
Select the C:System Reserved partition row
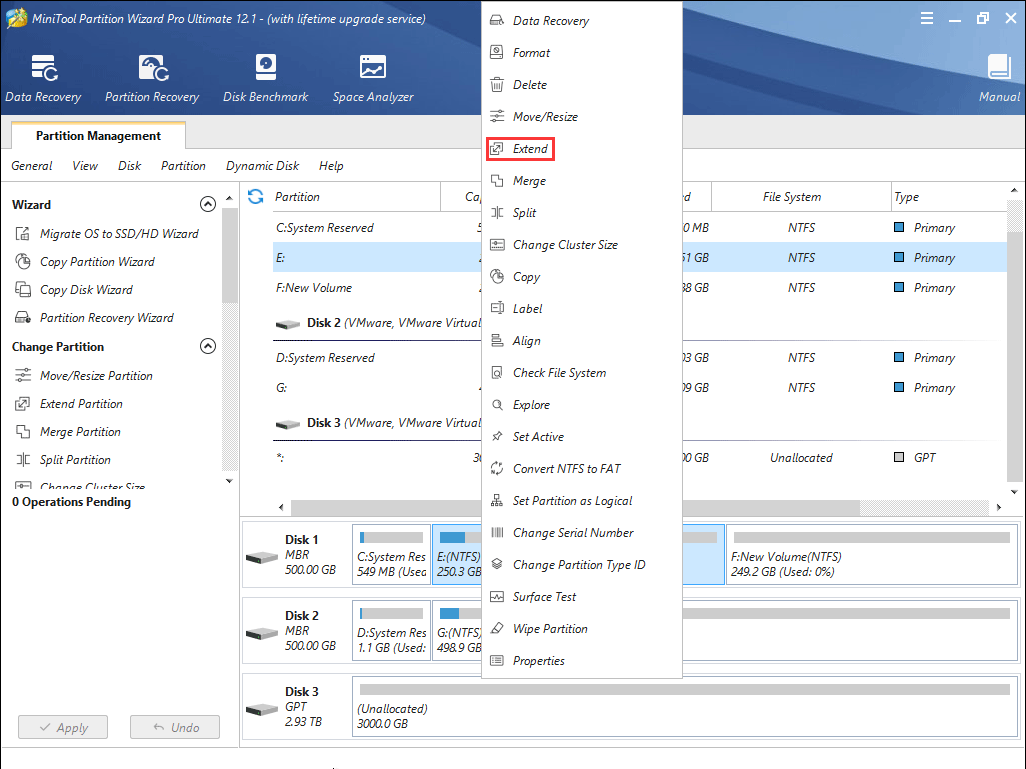639,228
